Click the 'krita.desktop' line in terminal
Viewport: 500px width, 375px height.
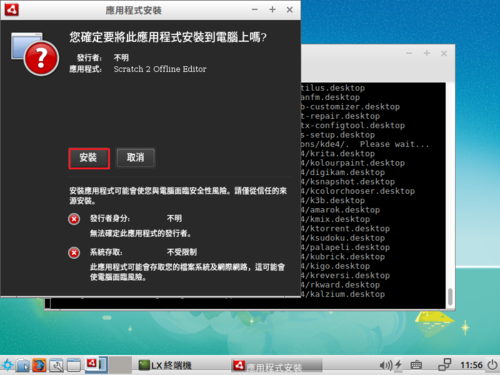(x=338, y=154)
